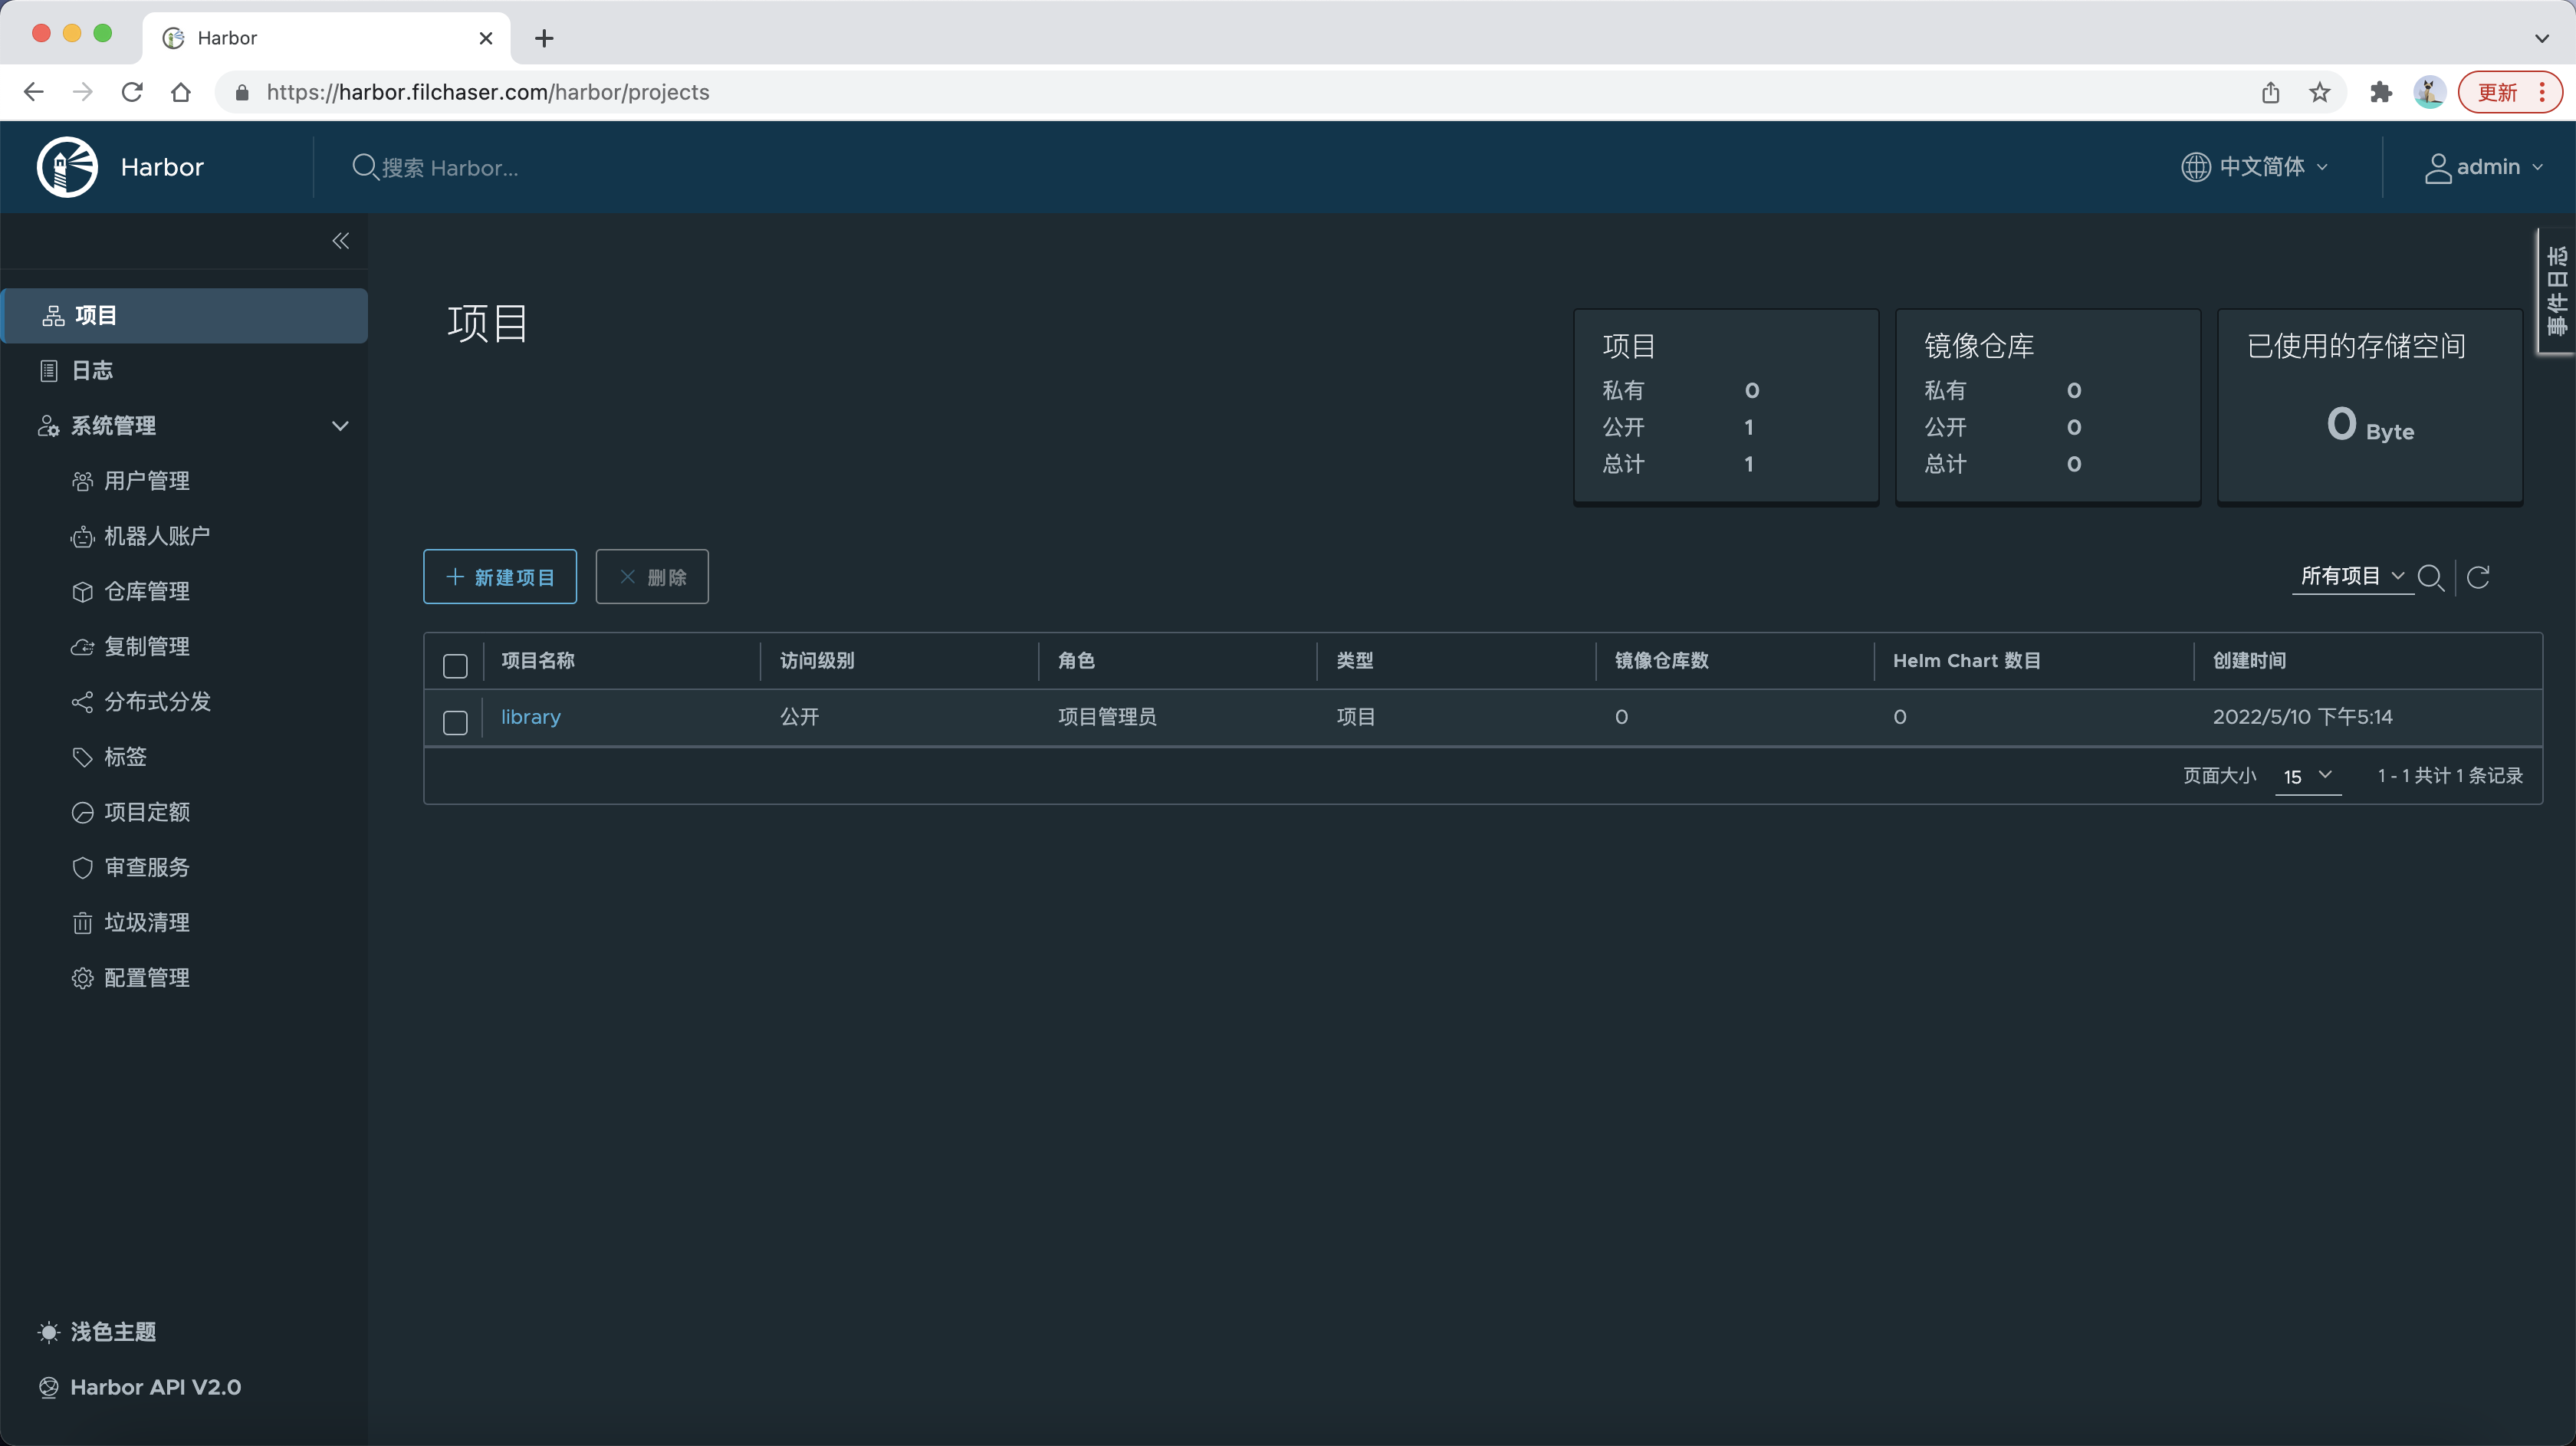Open the admin user dropdown
Viewport: 2576px width, 1446px height.
2484,167
